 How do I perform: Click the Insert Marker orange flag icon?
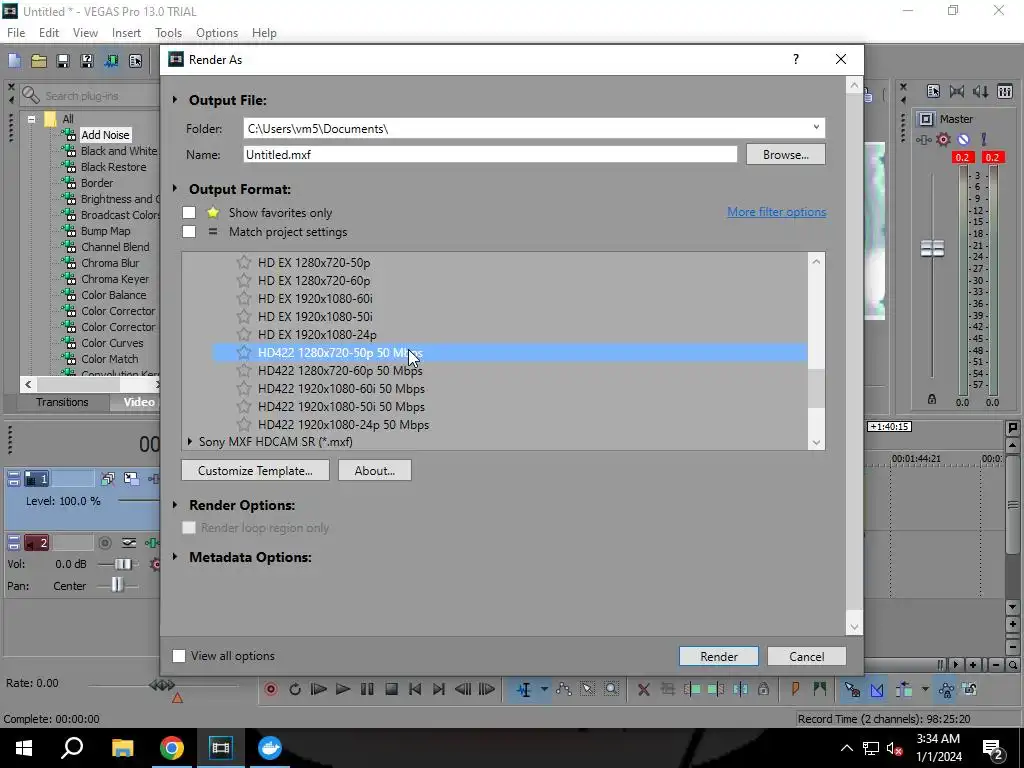(x=795, y=689)
